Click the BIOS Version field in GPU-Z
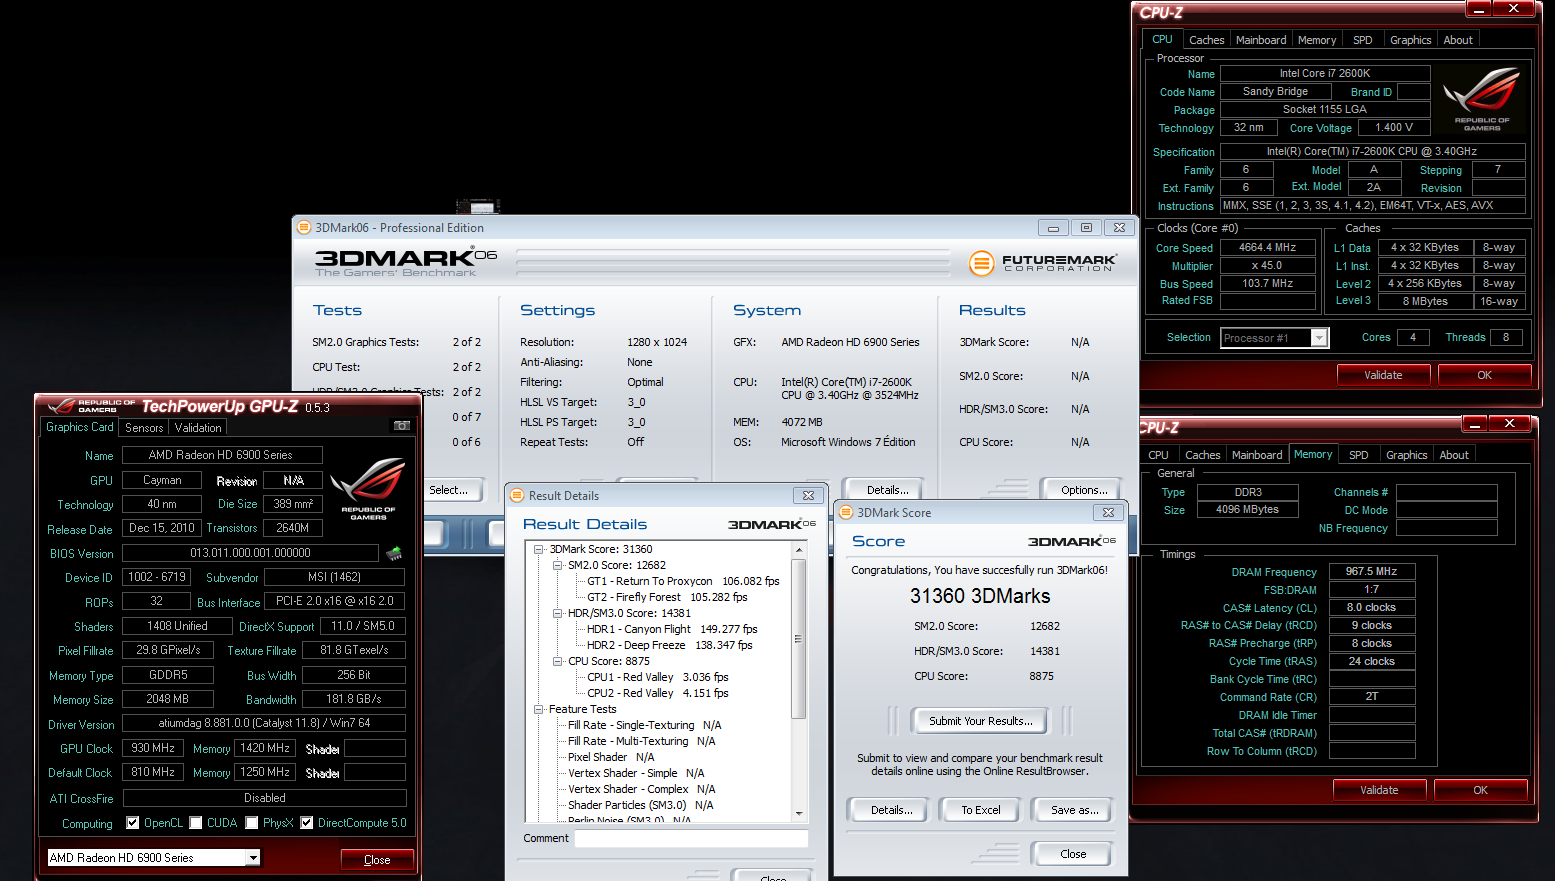 (x=250, y=553)
